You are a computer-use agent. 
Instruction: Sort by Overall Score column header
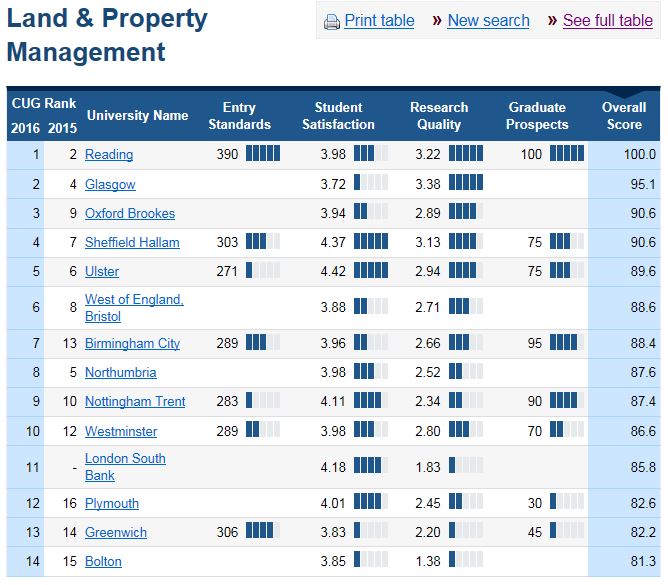pyautogui.click(x=624, y=115)
